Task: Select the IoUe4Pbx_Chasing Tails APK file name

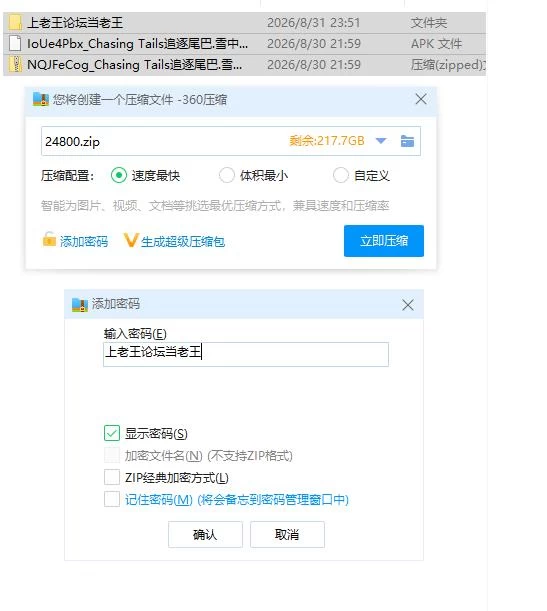Action: click(x=137, y=44)
